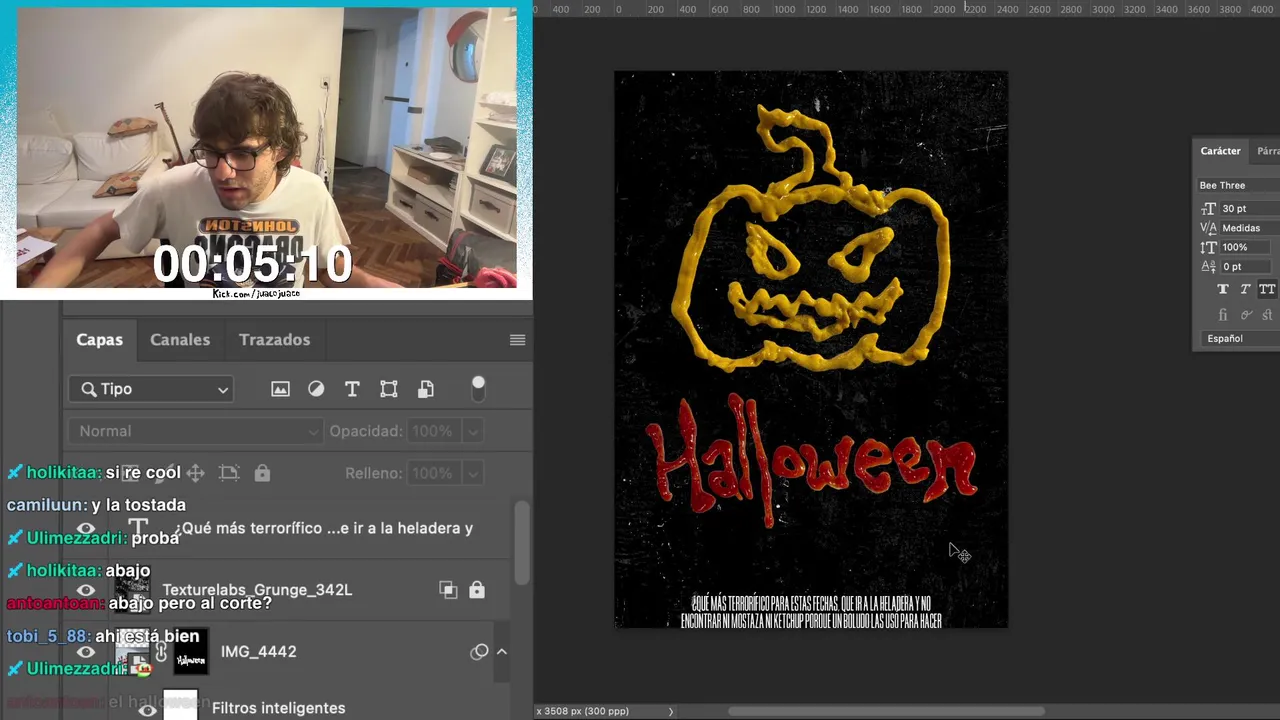1280x720 pixels.
Task: Click the lock all padlock icon
Action: point(262,473)
